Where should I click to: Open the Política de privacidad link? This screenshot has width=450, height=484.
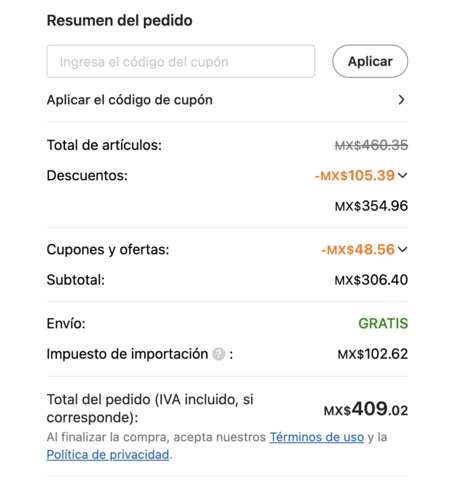coord(108,455)
